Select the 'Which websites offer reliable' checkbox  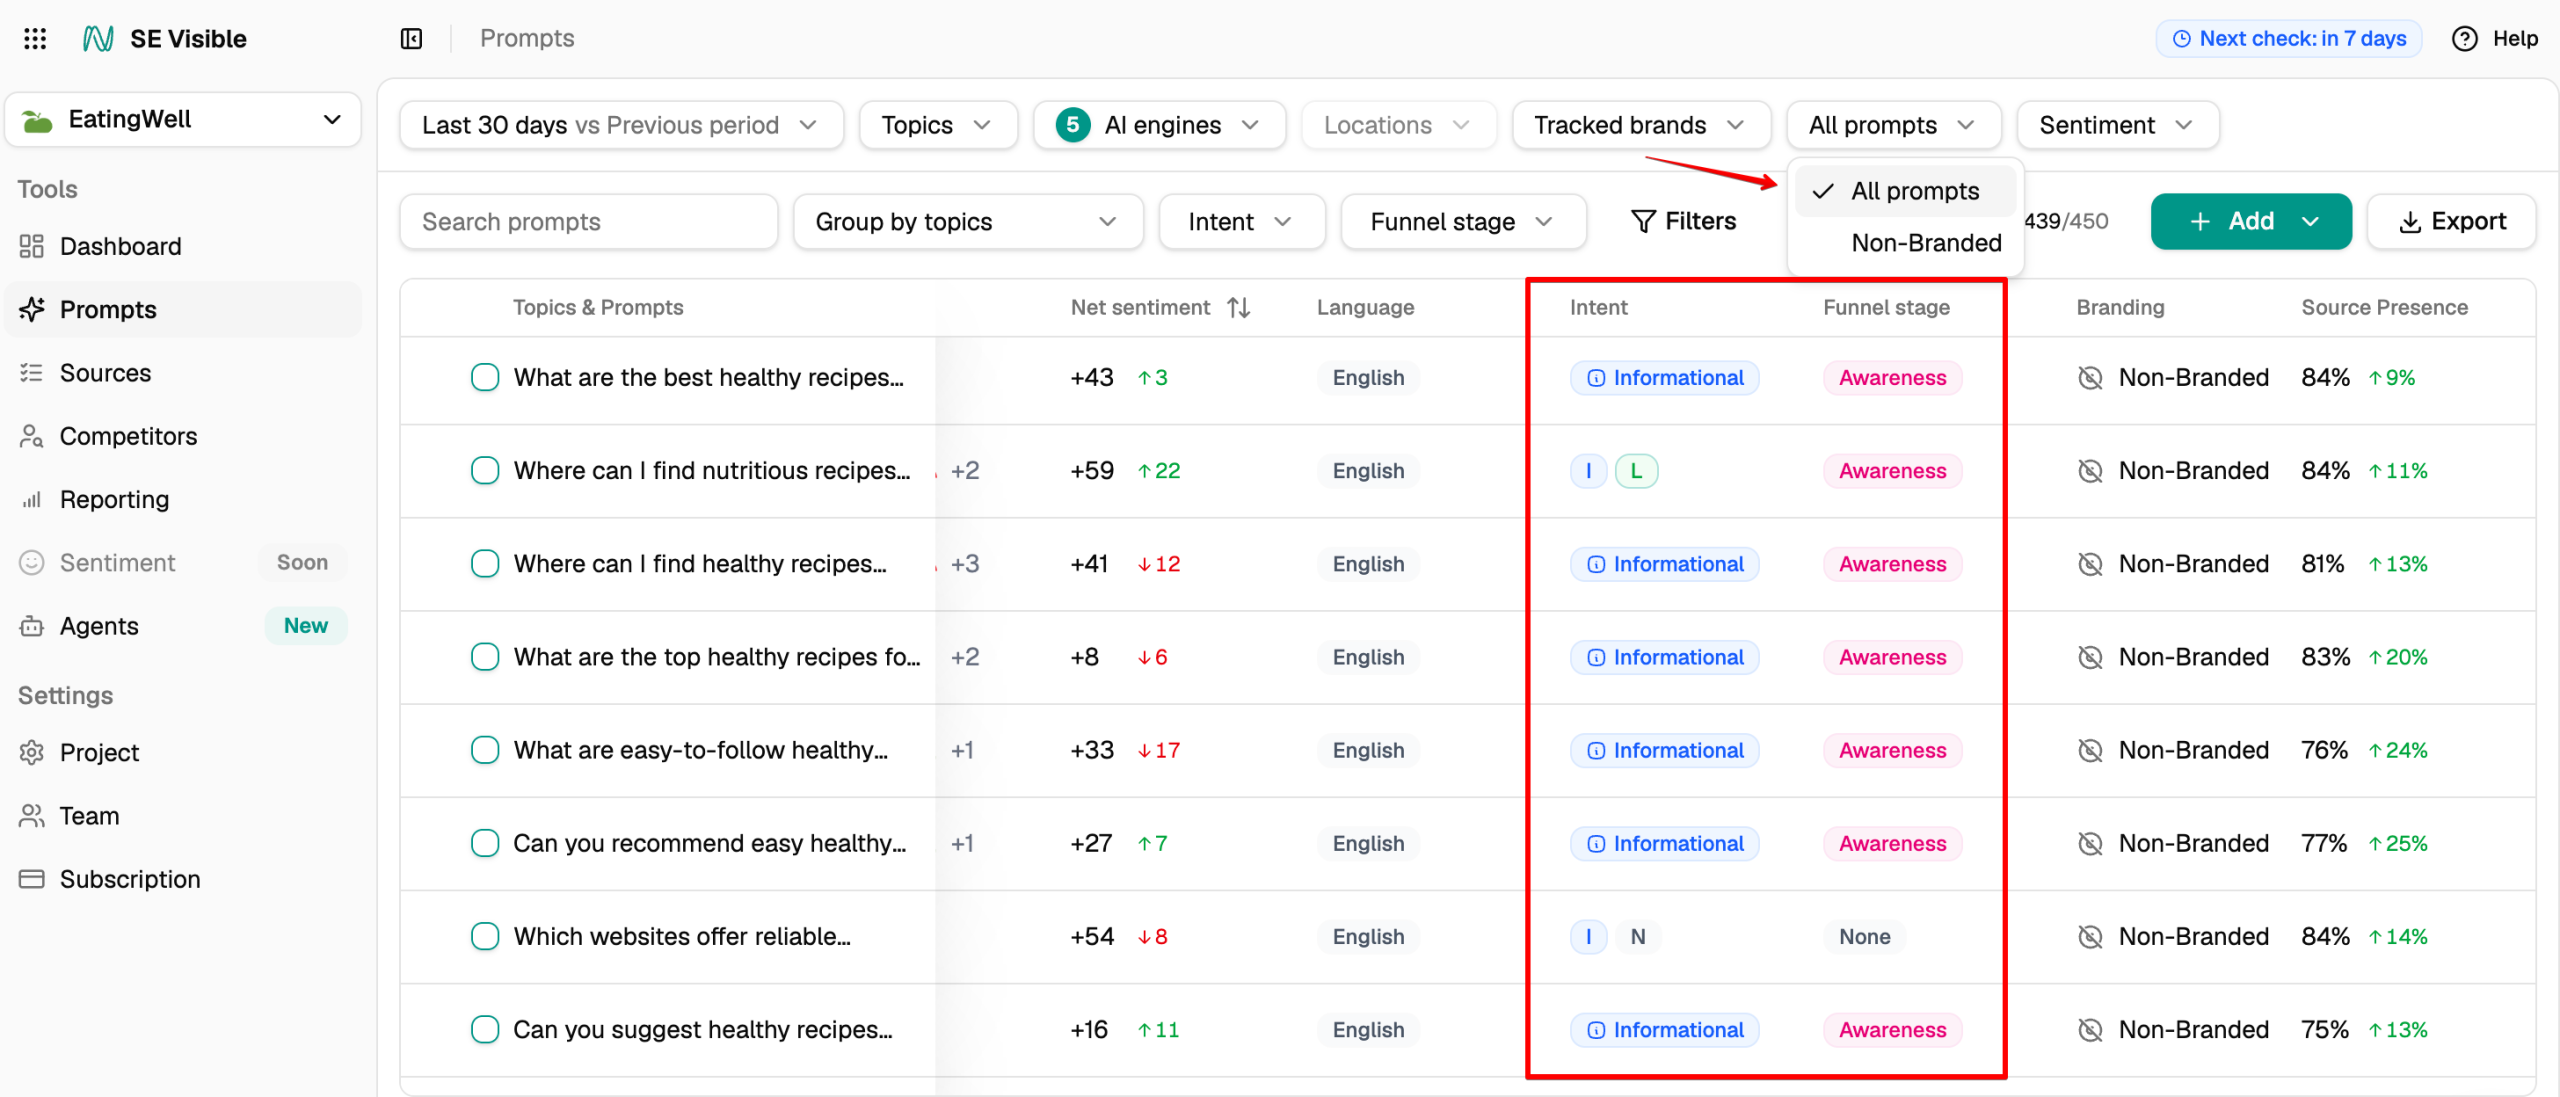click(x=485, y=936)
